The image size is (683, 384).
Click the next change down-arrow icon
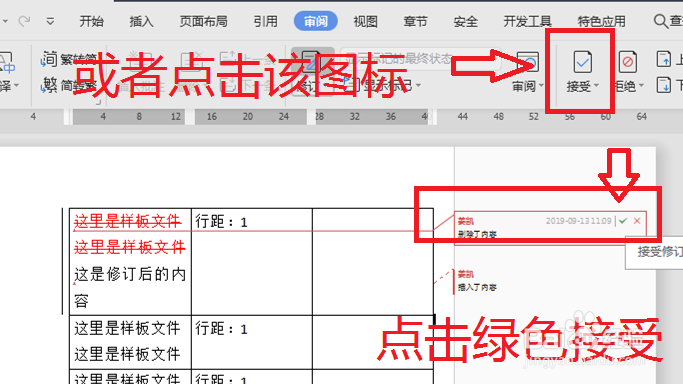point(663,84)
